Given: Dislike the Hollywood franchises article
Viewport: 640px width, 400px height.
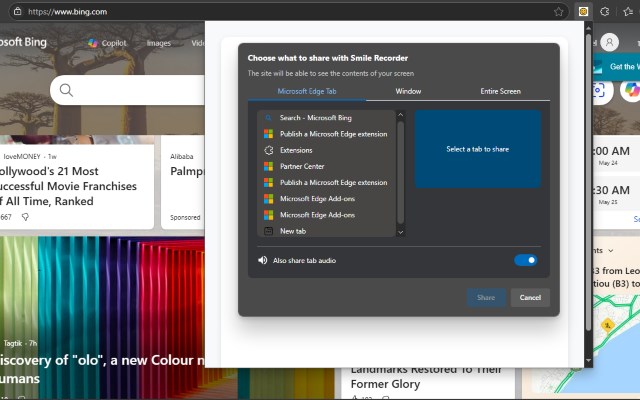Looking at the screenshot, I should pos(25,217).
